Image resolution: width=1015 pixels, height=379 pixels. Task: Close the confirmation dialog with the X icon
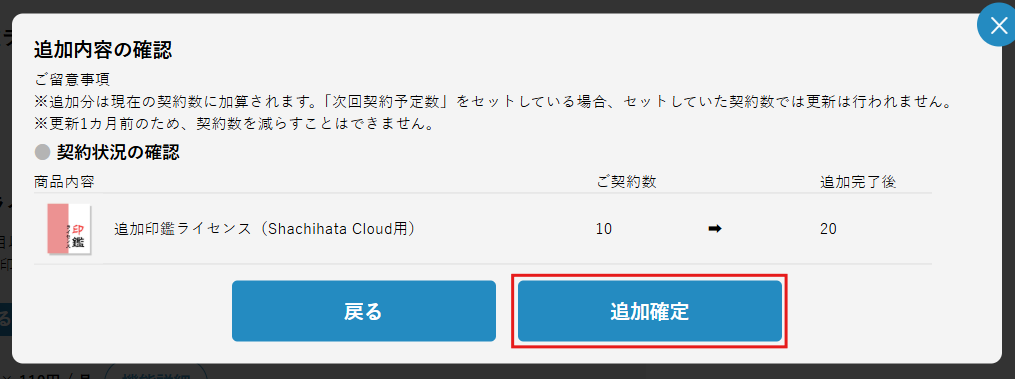(x=997, y=28)
